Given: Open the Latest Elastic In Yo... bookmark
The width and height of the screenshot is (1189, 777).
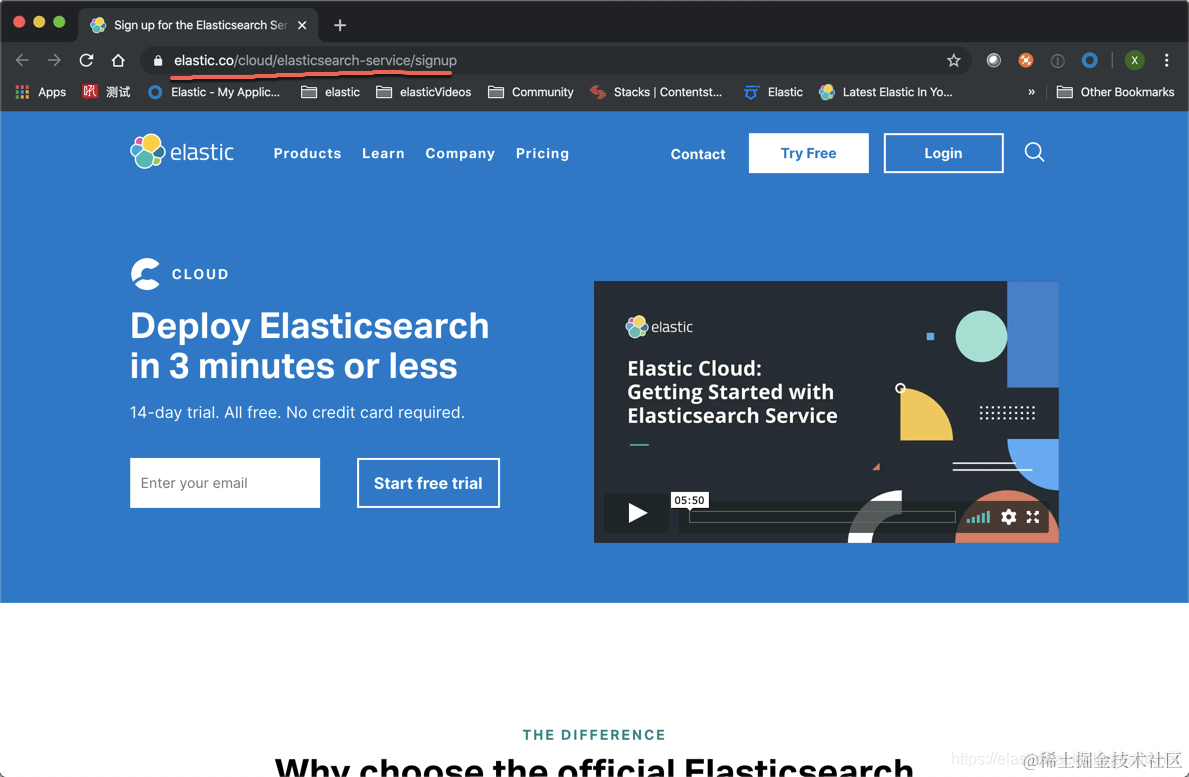Looking at the screenshot, I should (886, 92).
